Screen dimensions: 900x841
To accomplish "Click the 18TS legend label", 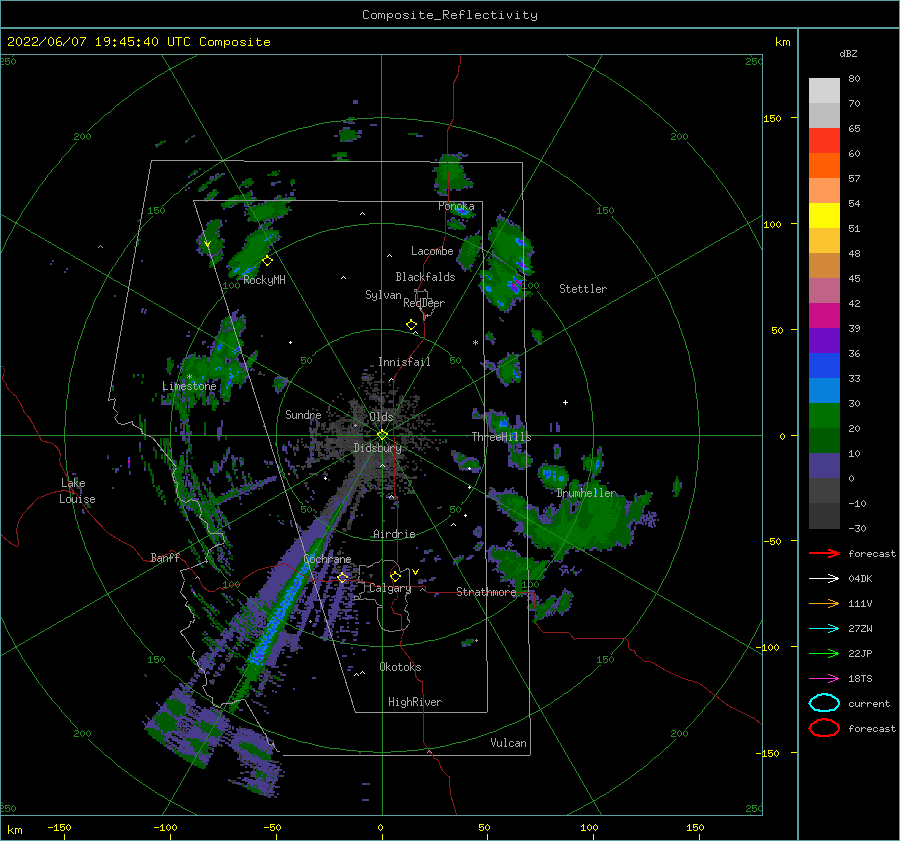I will (x=860, y=679).
